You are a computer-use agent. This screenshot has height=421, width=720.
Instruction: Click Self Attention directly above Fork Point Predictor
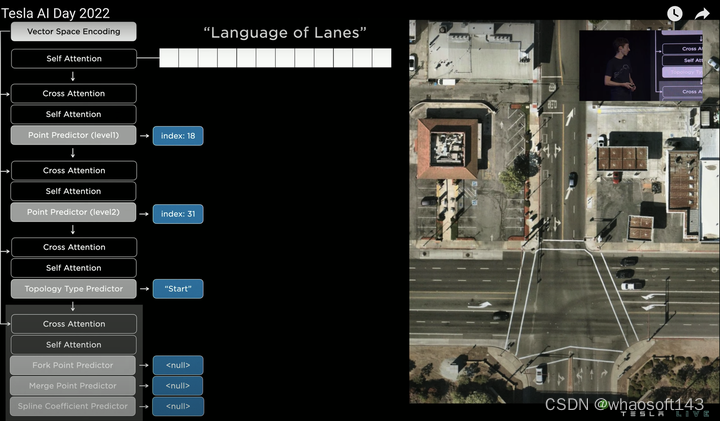[x=73, y=345]
